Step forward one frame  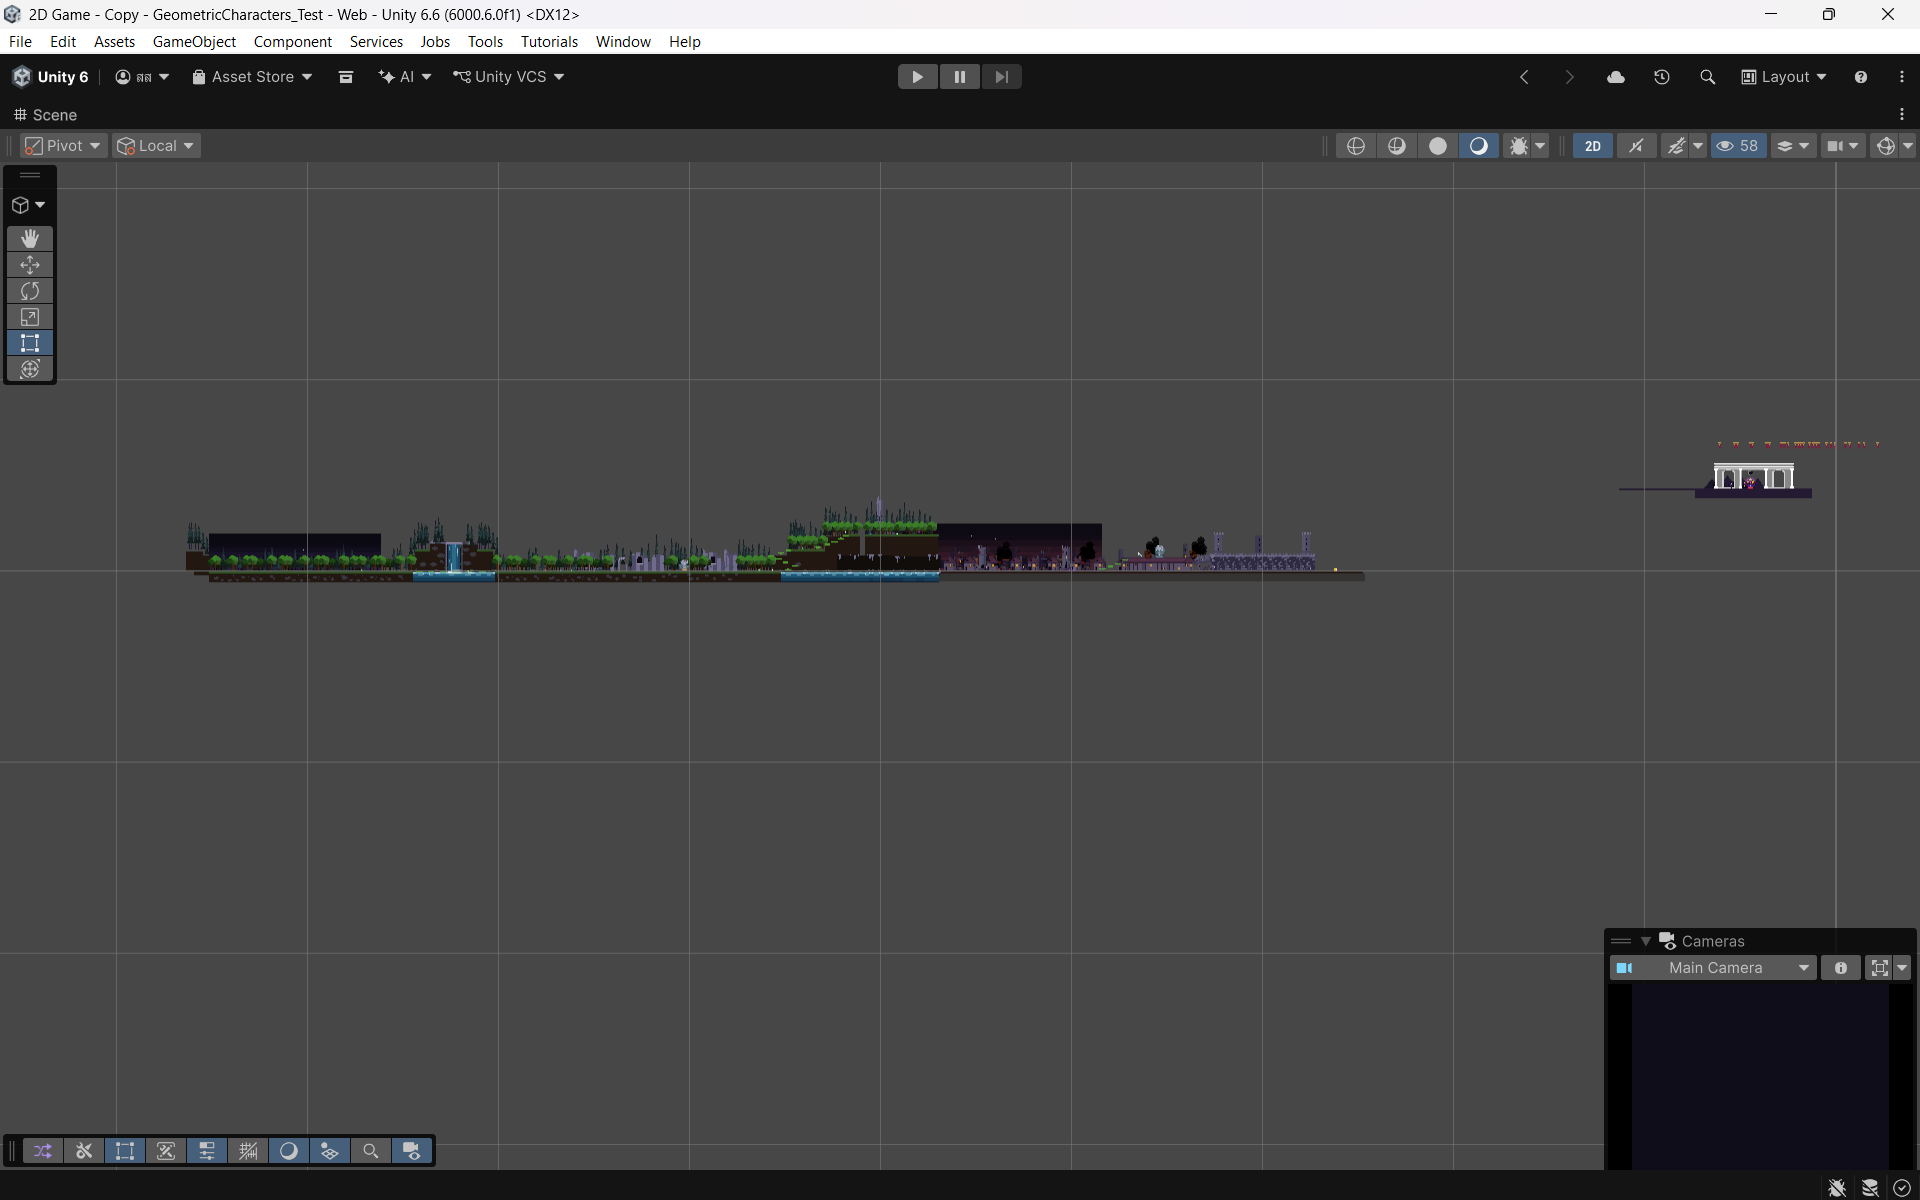[1001, 77]
